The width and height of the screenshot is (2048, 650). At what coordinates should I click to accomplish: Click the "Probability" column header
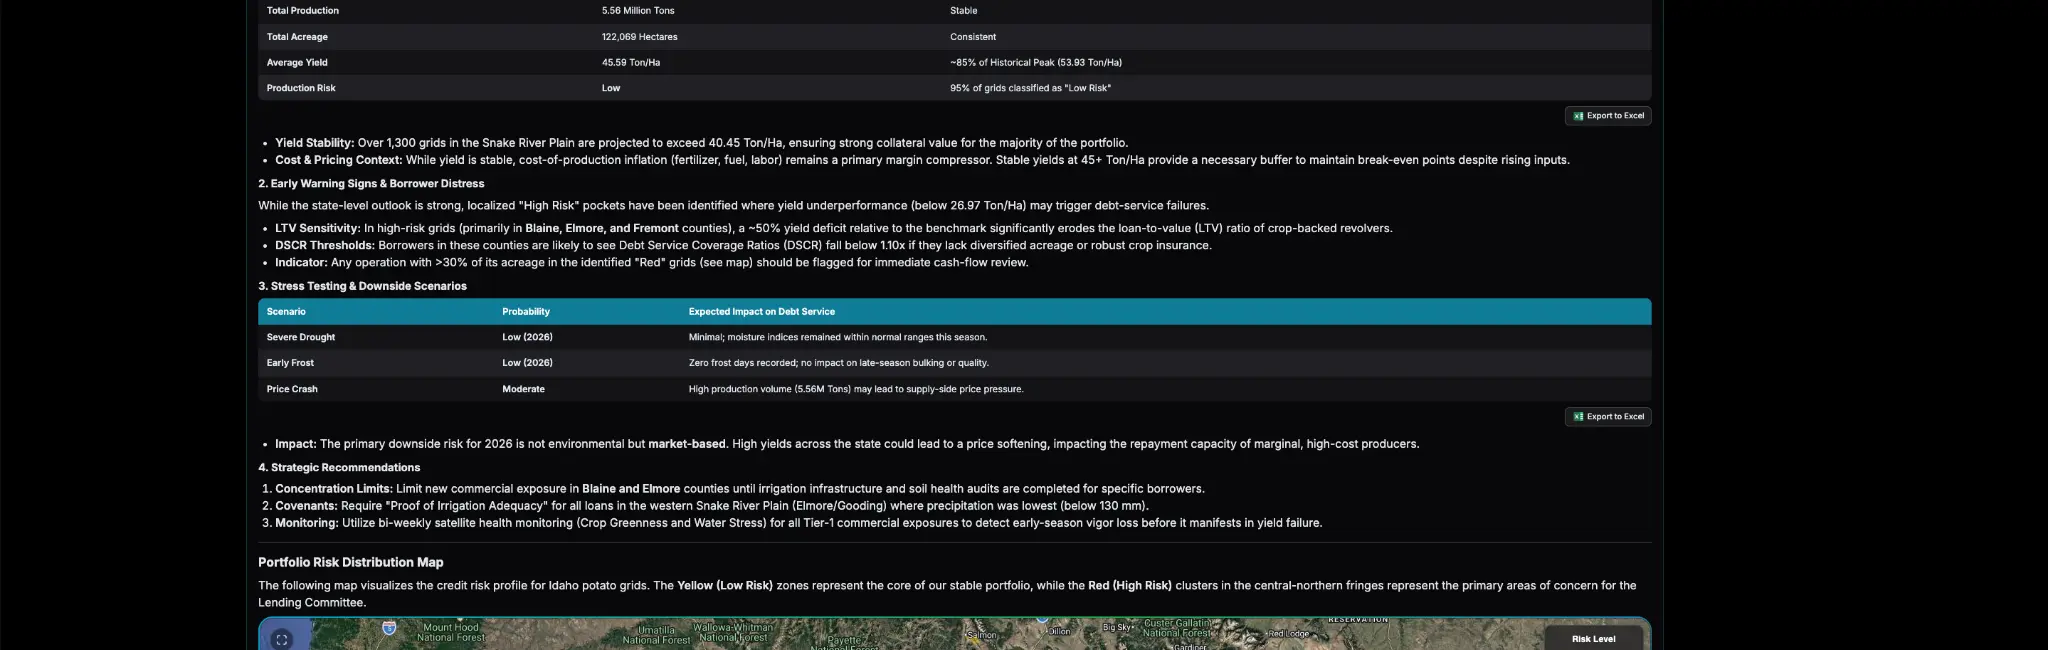526,312
